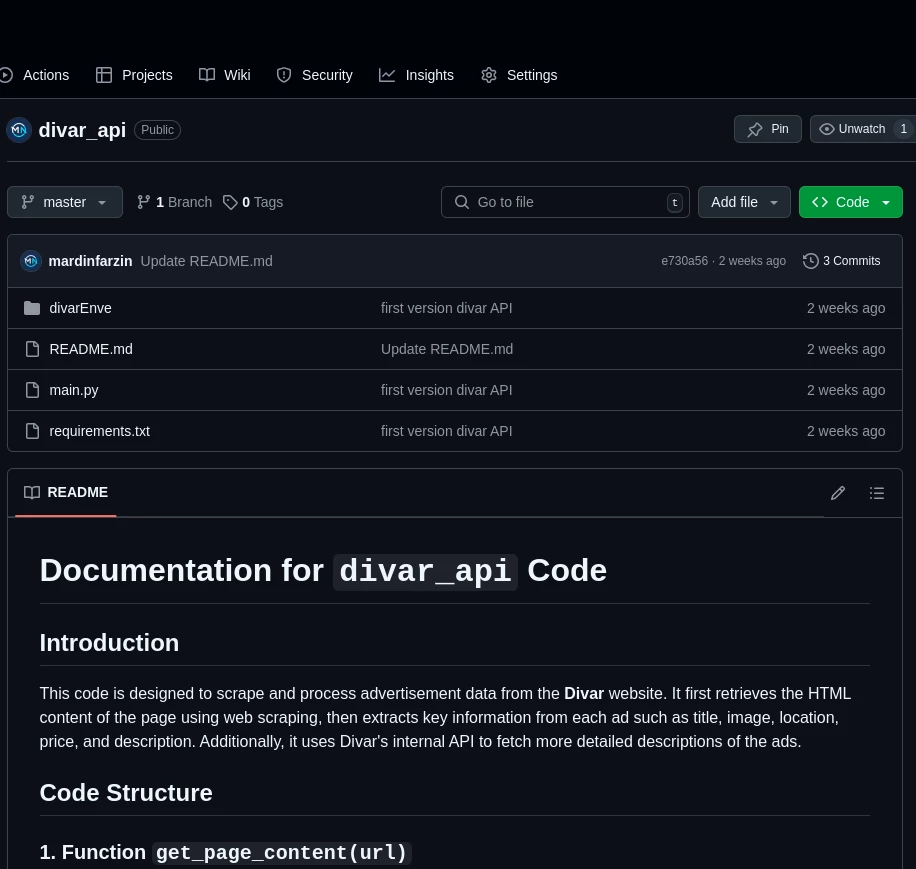
Task: View the 1 Branch list
Action: click(174, 202)
